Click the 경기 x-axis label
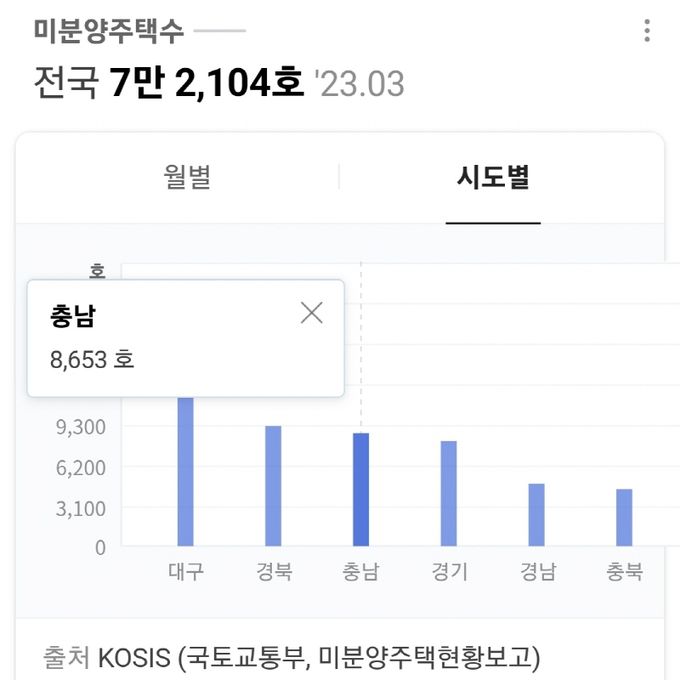 click(x=450, y=571)
